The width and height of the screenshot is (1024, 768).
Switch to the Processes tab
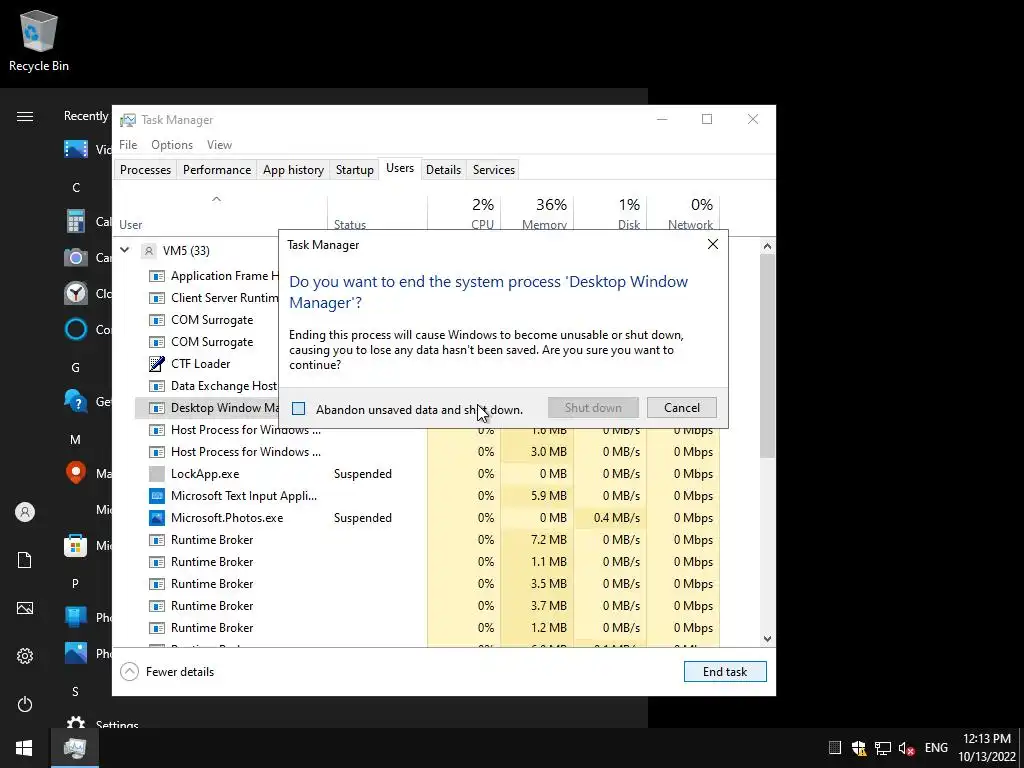(145, 170)
